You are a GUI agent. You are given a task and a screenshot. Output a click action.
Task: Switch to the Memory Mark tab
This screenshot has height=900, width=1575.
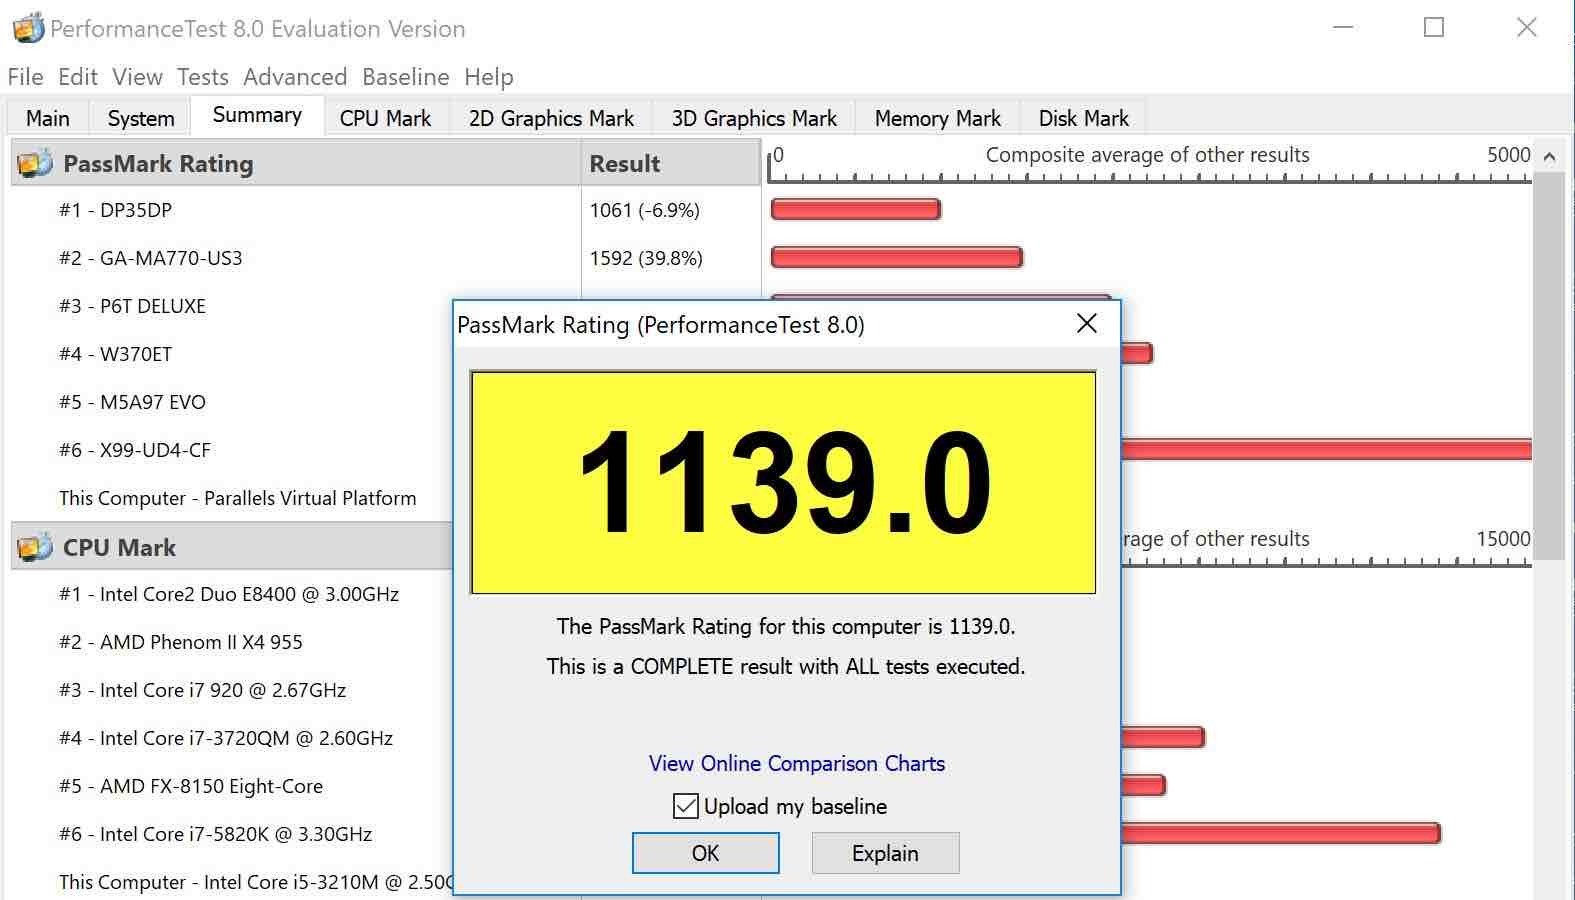[938, 118]
